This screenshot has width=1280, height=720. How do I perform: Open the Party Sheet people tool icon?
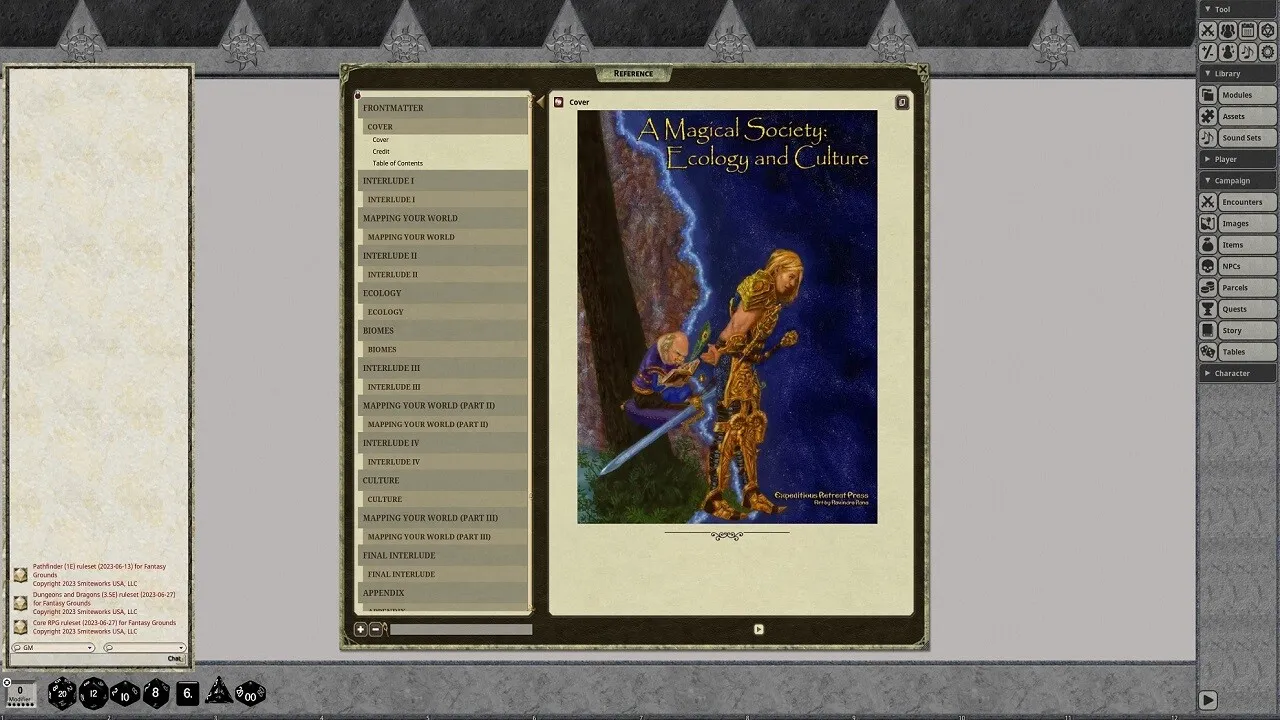(x=1228, y=31)
